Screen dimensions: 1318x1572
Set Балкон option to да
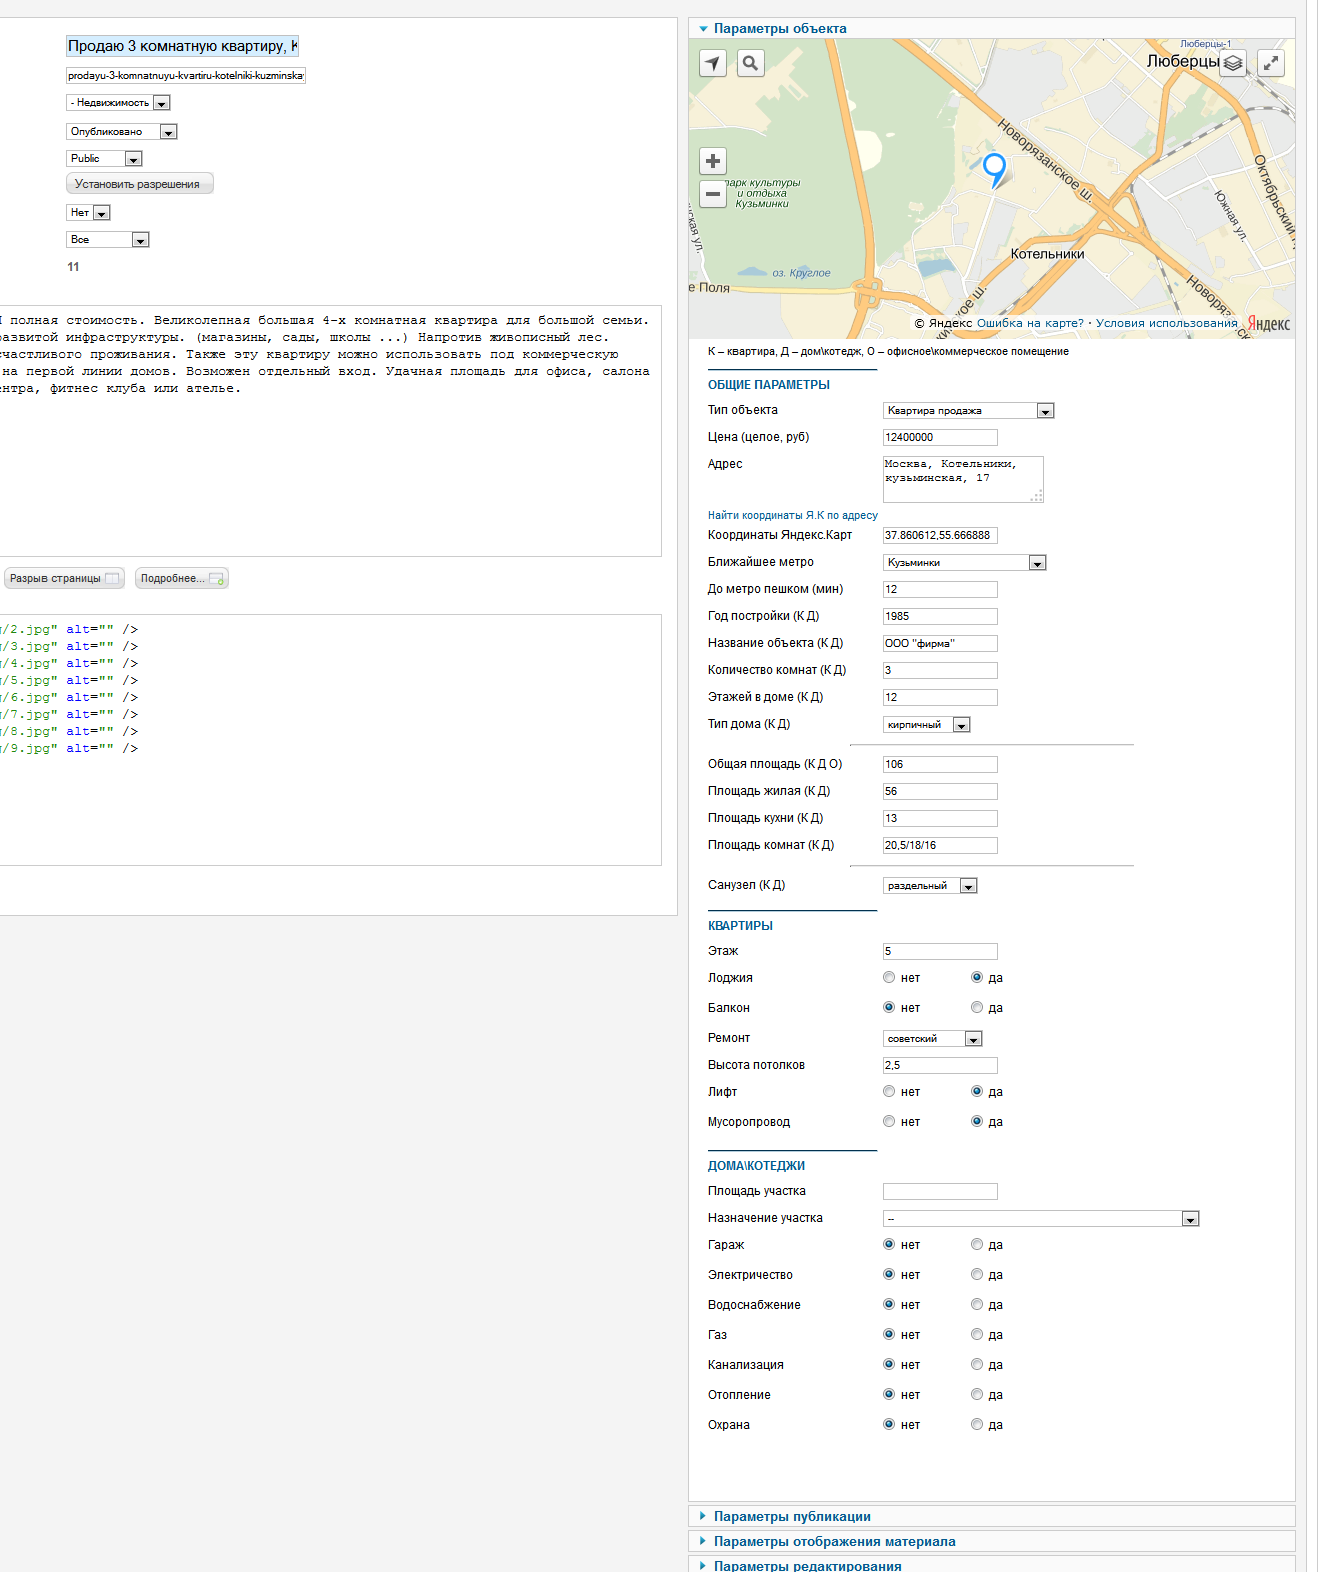[x=977, y=1008]
